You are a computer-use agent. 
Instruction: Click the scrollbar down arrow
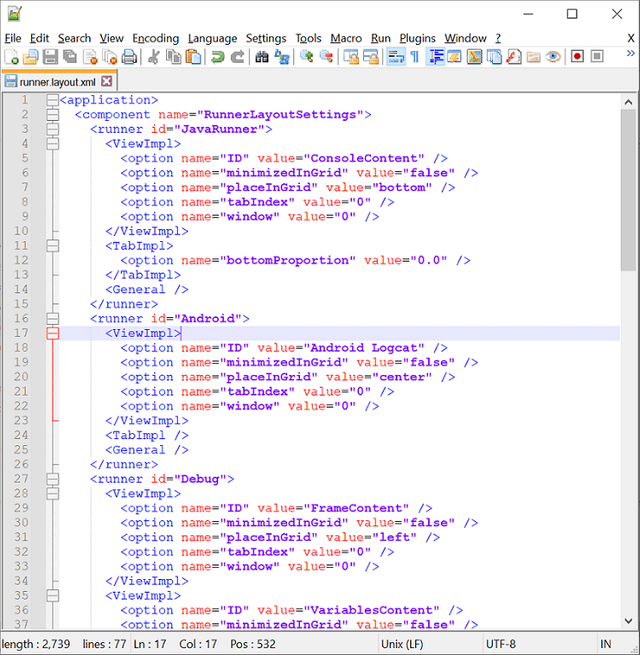628,621
